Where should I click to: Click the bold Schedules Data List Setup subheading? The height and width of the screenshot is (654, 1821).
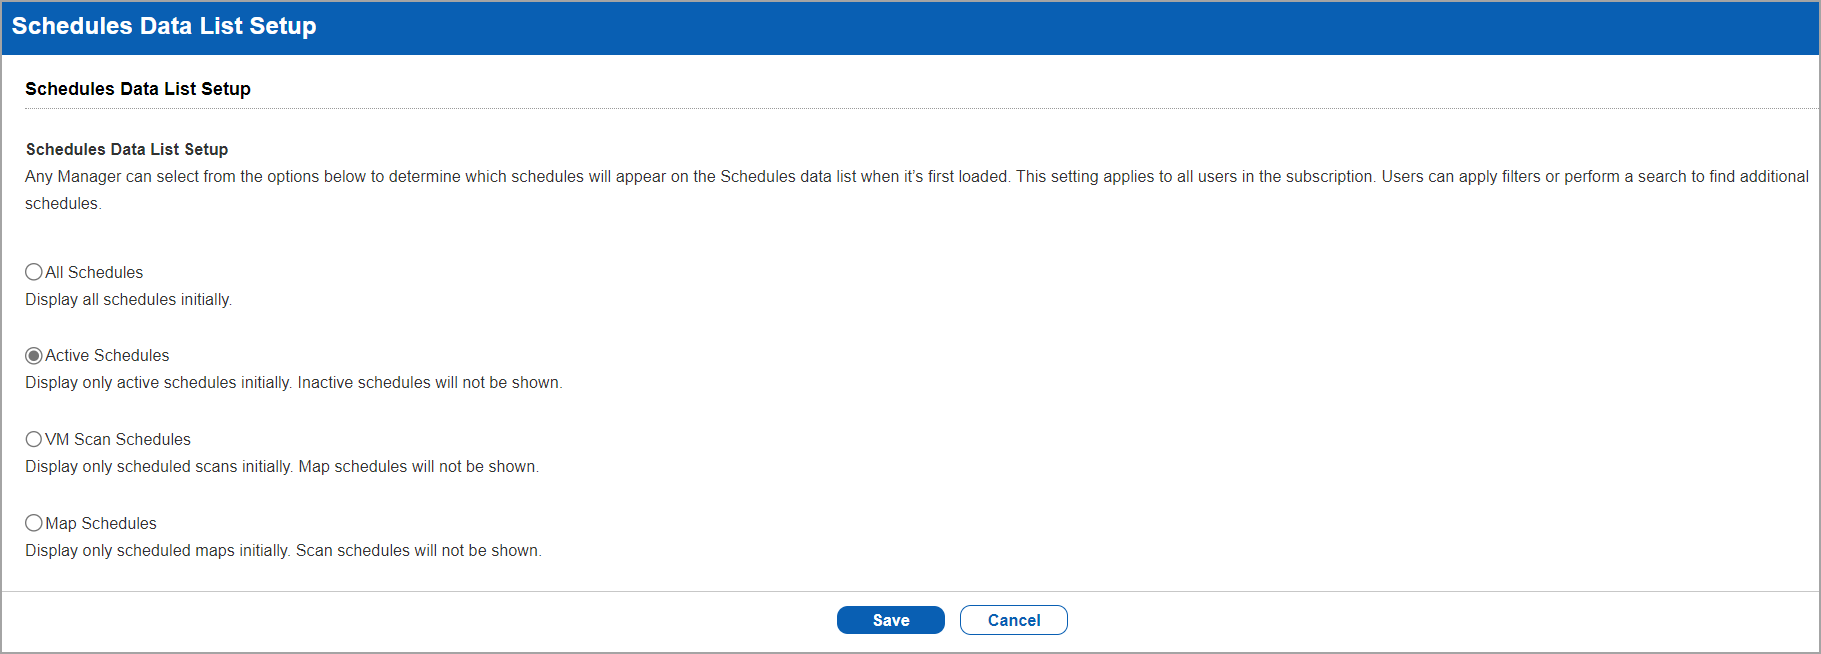click(x=126, y=149)
